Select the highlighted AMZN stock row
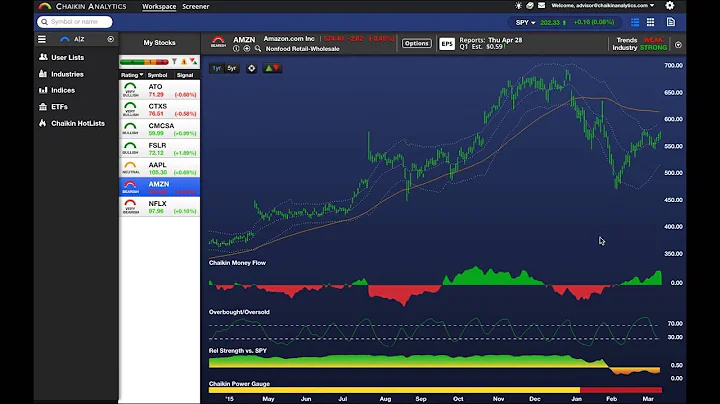Screen dimensions: 720x404 [159, 187]
